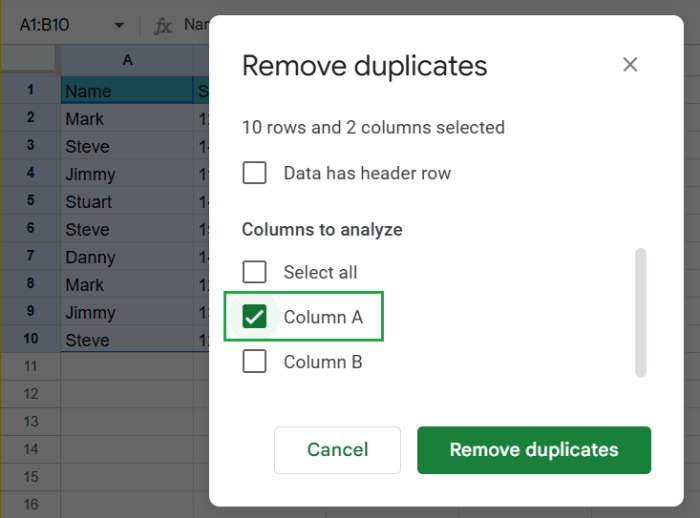The width and height of the screenshot is (700, 518).
Task: Click row header 7
Action: (30, 256)
